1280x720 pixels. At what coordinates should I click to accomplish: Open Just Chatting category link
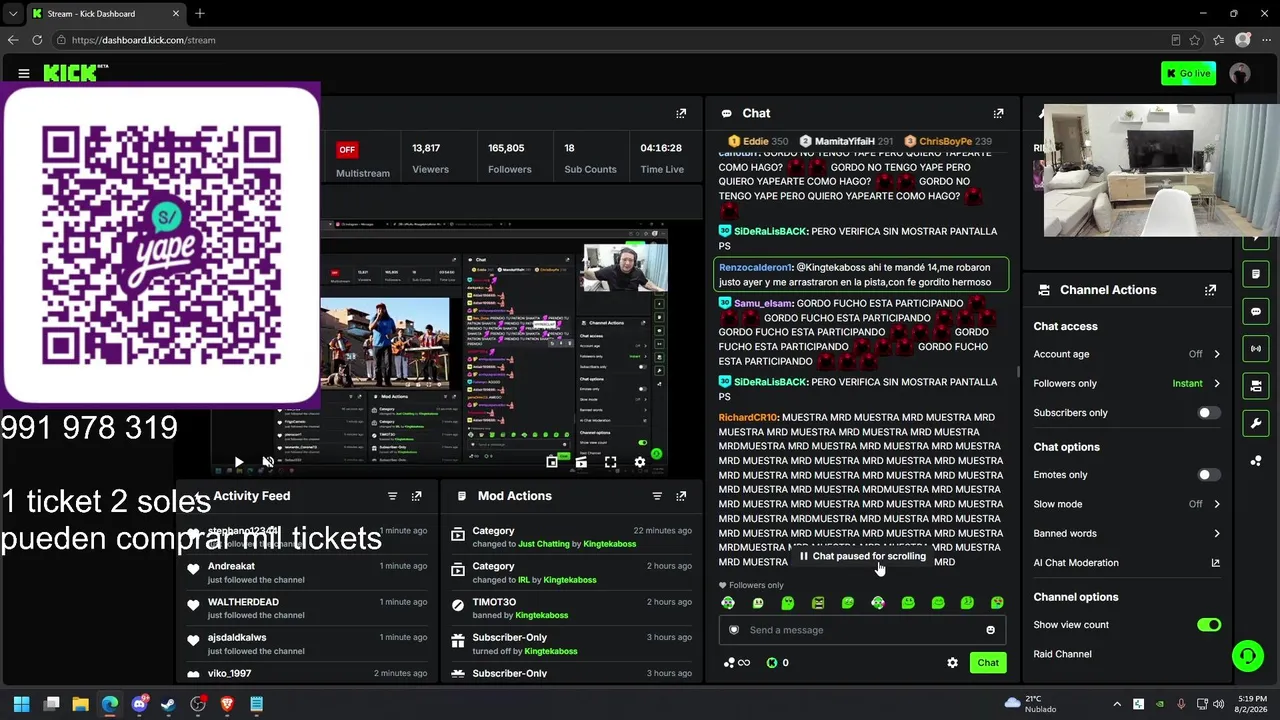[x=544, y=544]
